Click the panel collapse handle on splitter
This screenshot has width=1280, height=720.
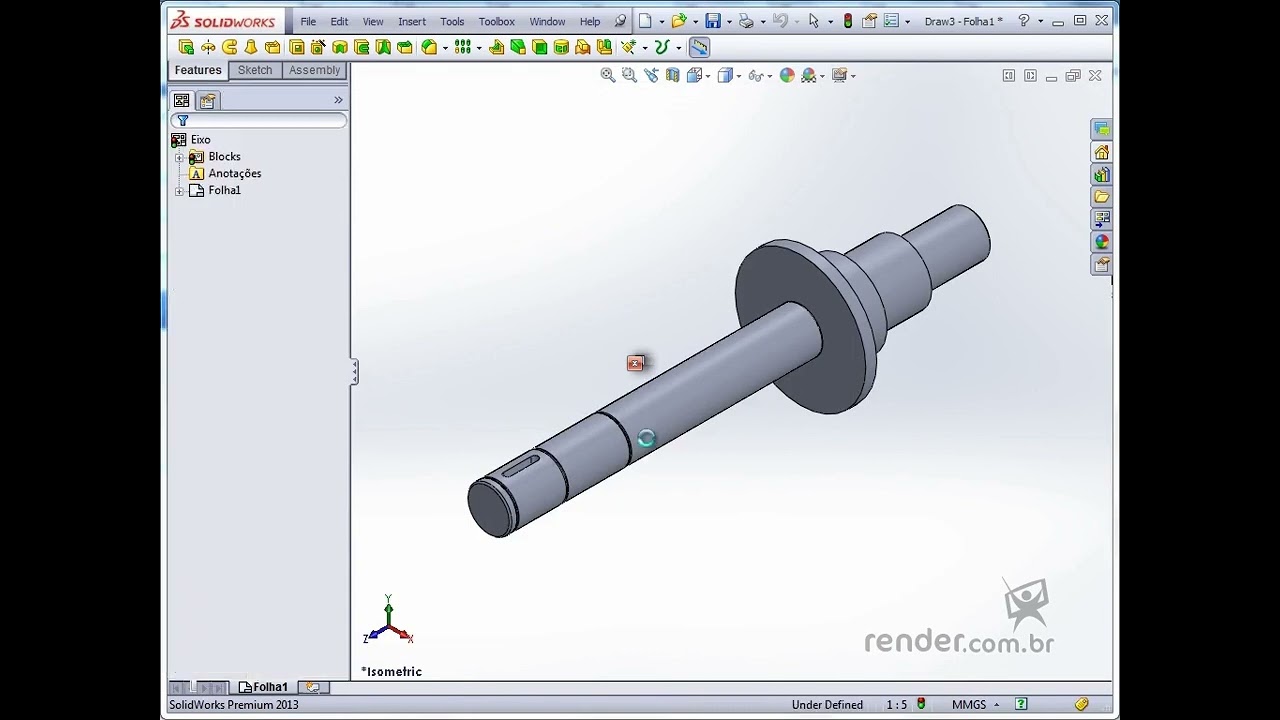point(354,372)
